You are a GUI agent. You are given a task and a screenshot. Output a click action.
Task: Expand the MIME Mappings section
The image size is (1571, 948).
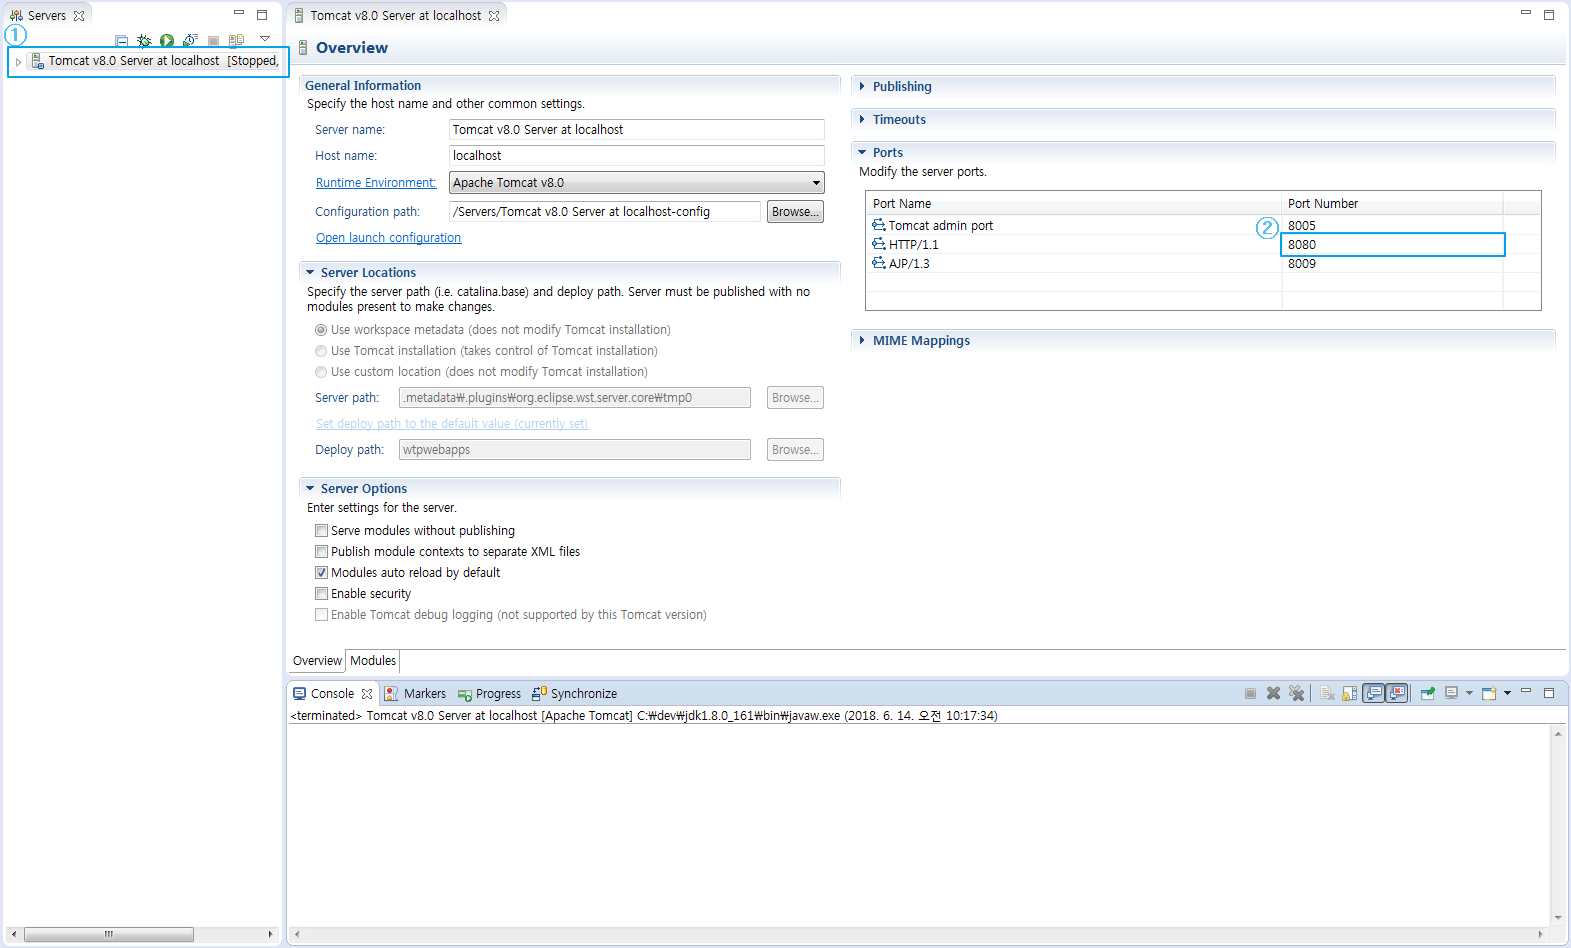pos(862,341)
